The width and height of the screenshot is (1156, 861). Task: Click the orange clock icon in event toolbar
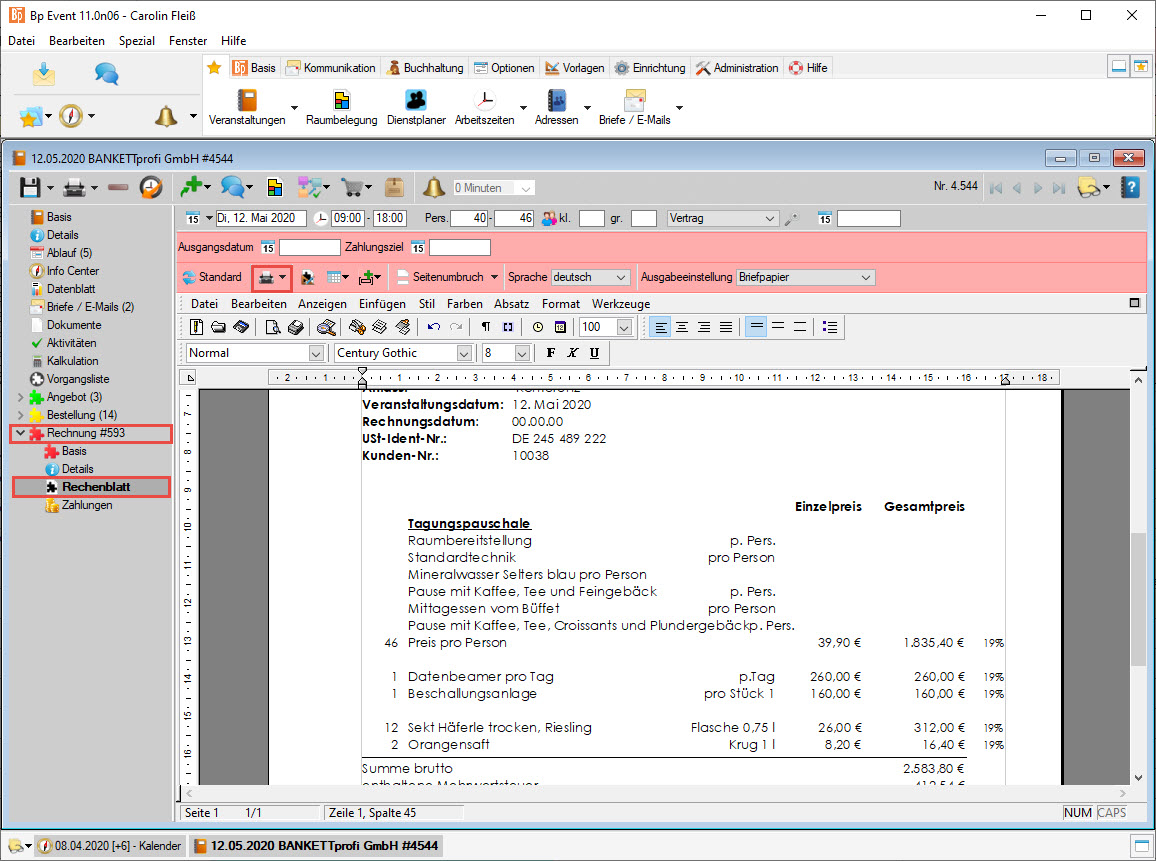point(150,187)
